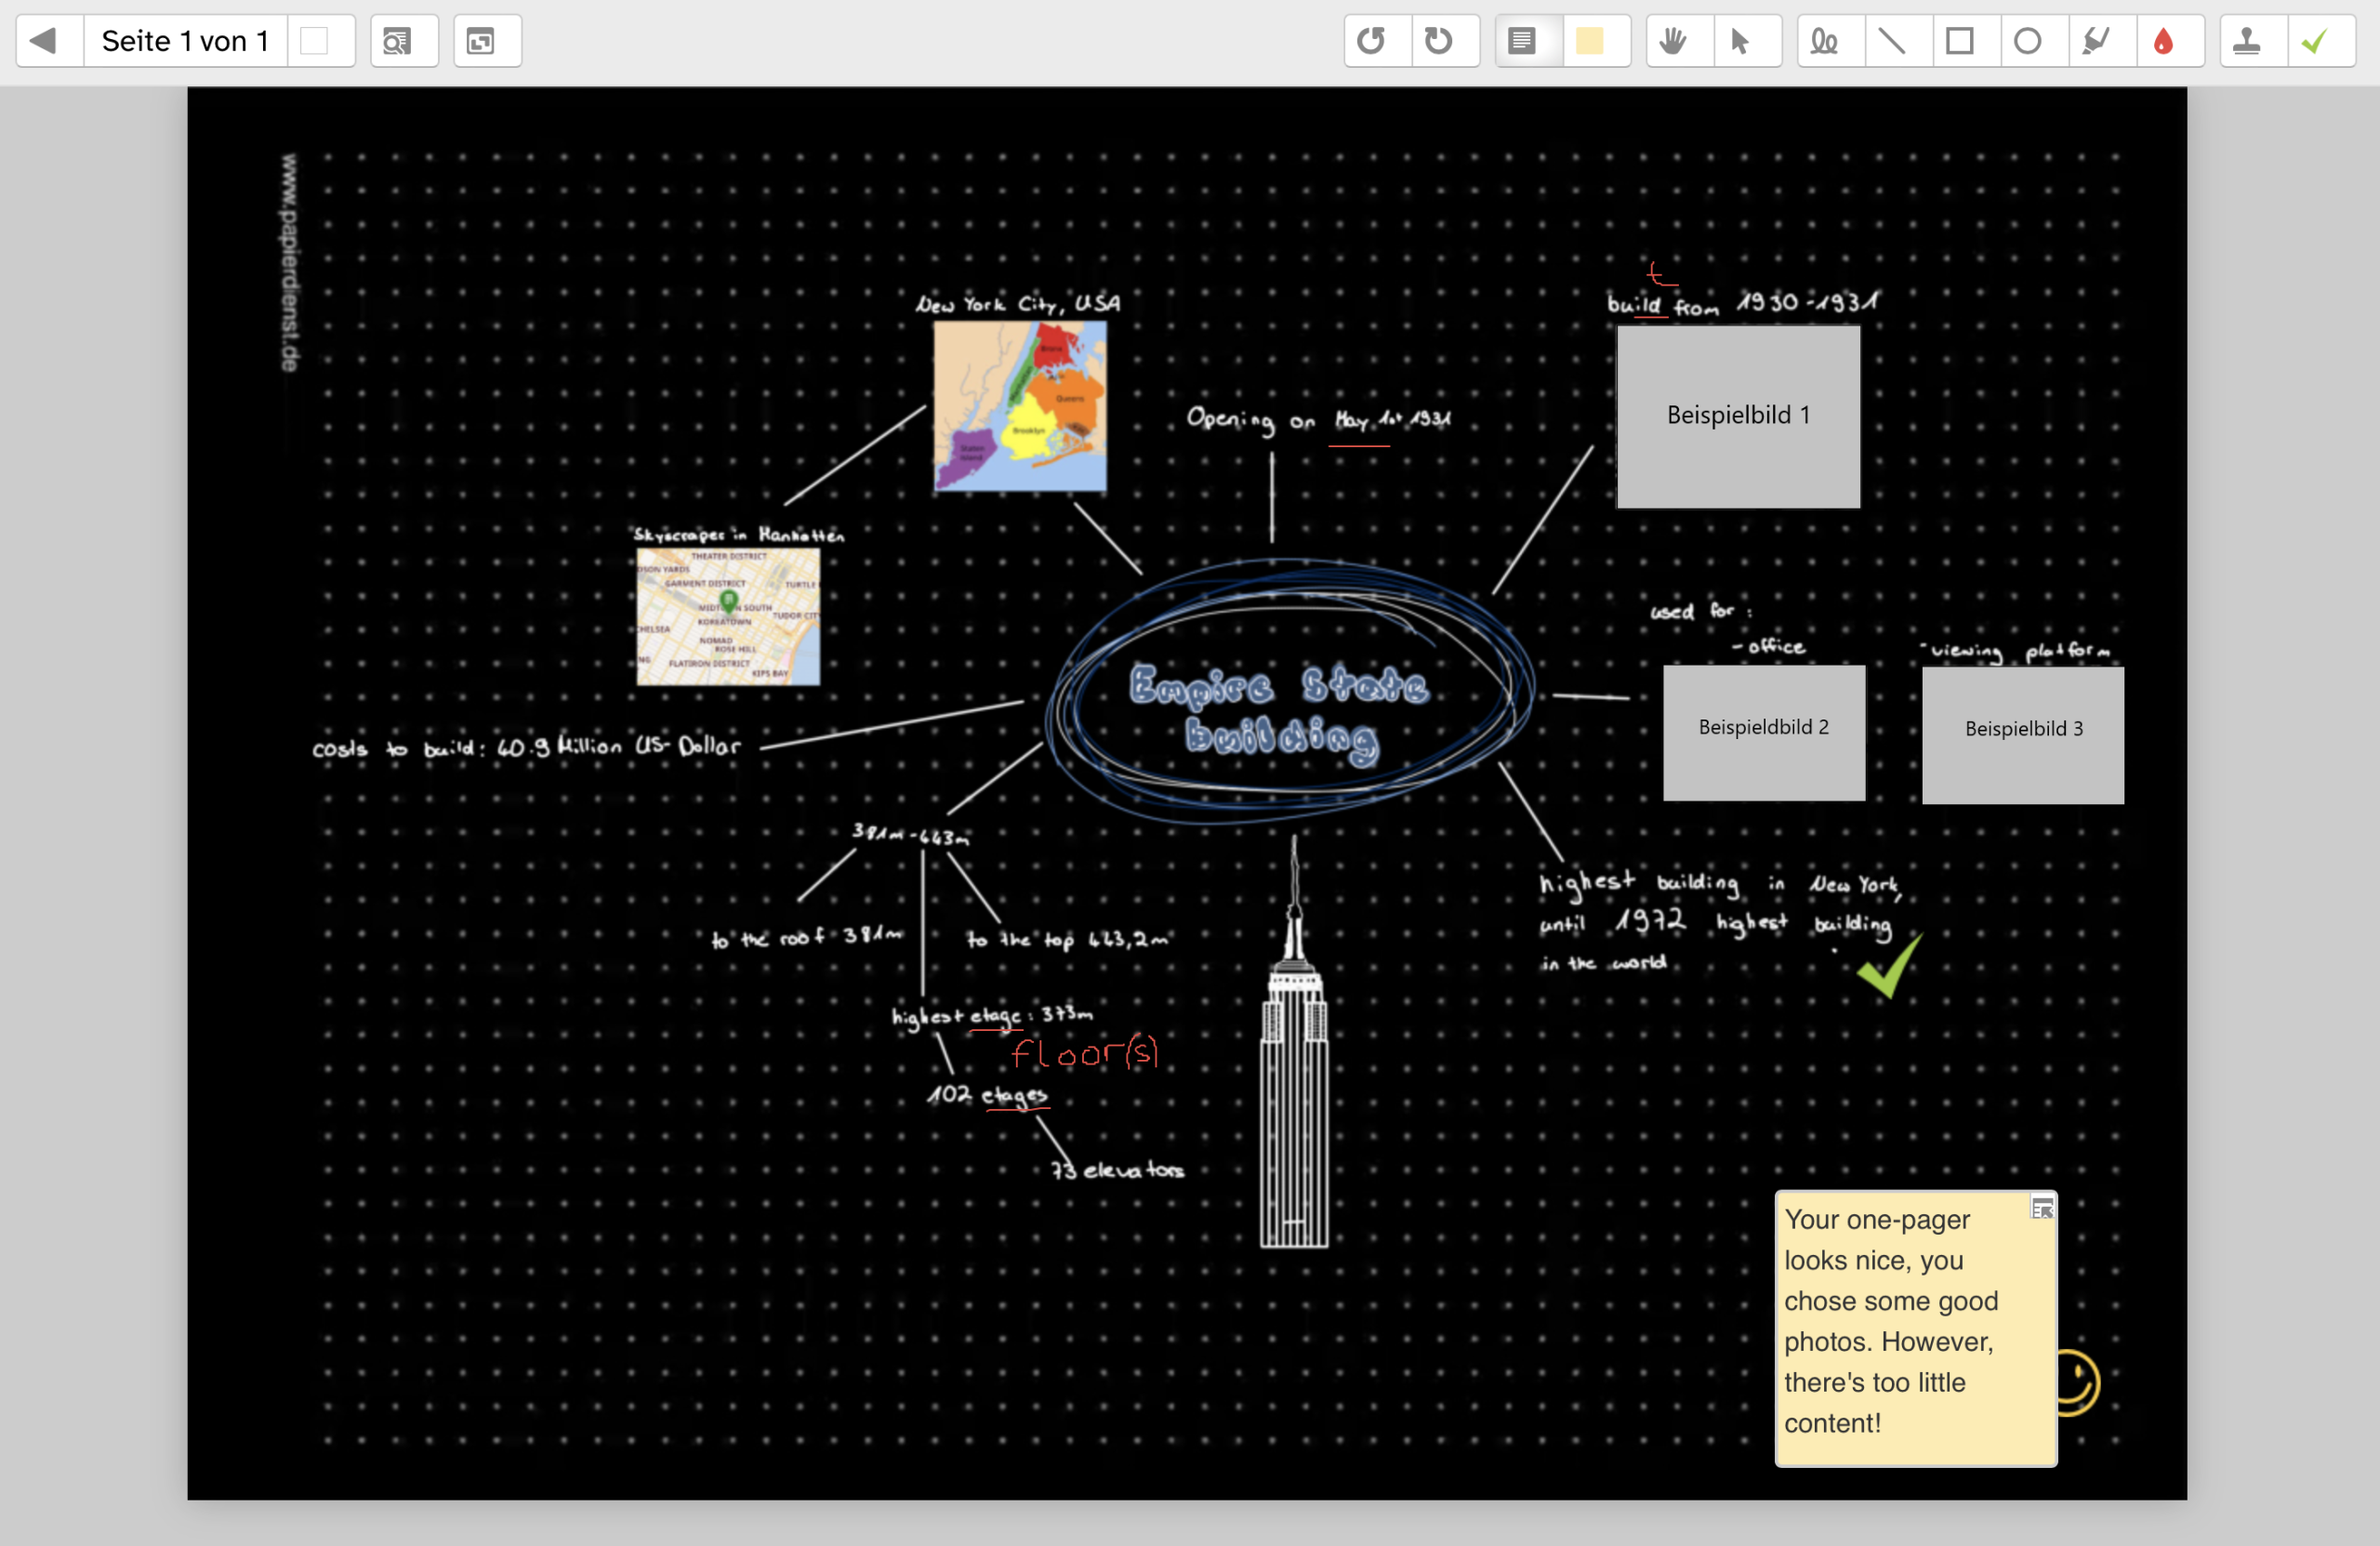Toggle the text comment mode button
This screenshot has width=2380, height=1546.
(x=1522, y=41)
